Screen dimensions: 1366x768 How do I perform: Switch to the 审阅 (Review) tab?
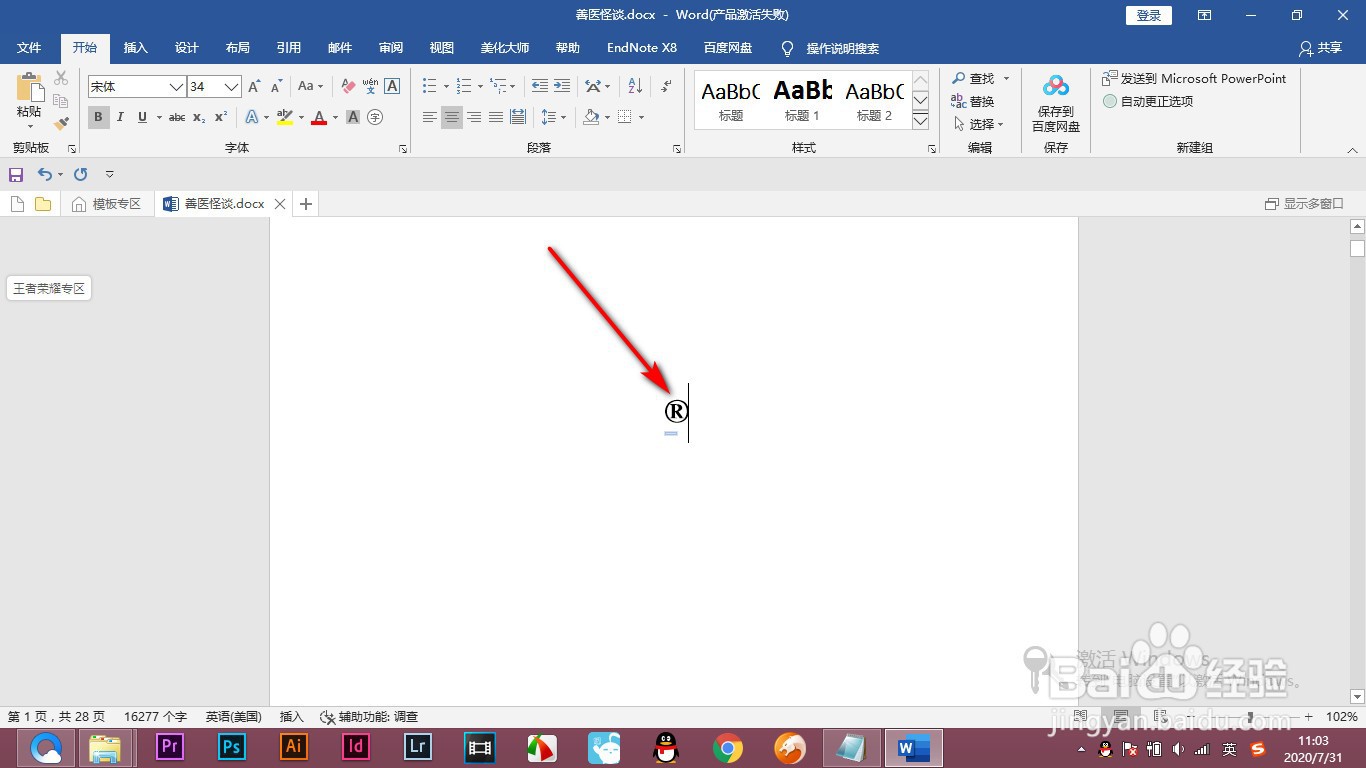point(391,48)
